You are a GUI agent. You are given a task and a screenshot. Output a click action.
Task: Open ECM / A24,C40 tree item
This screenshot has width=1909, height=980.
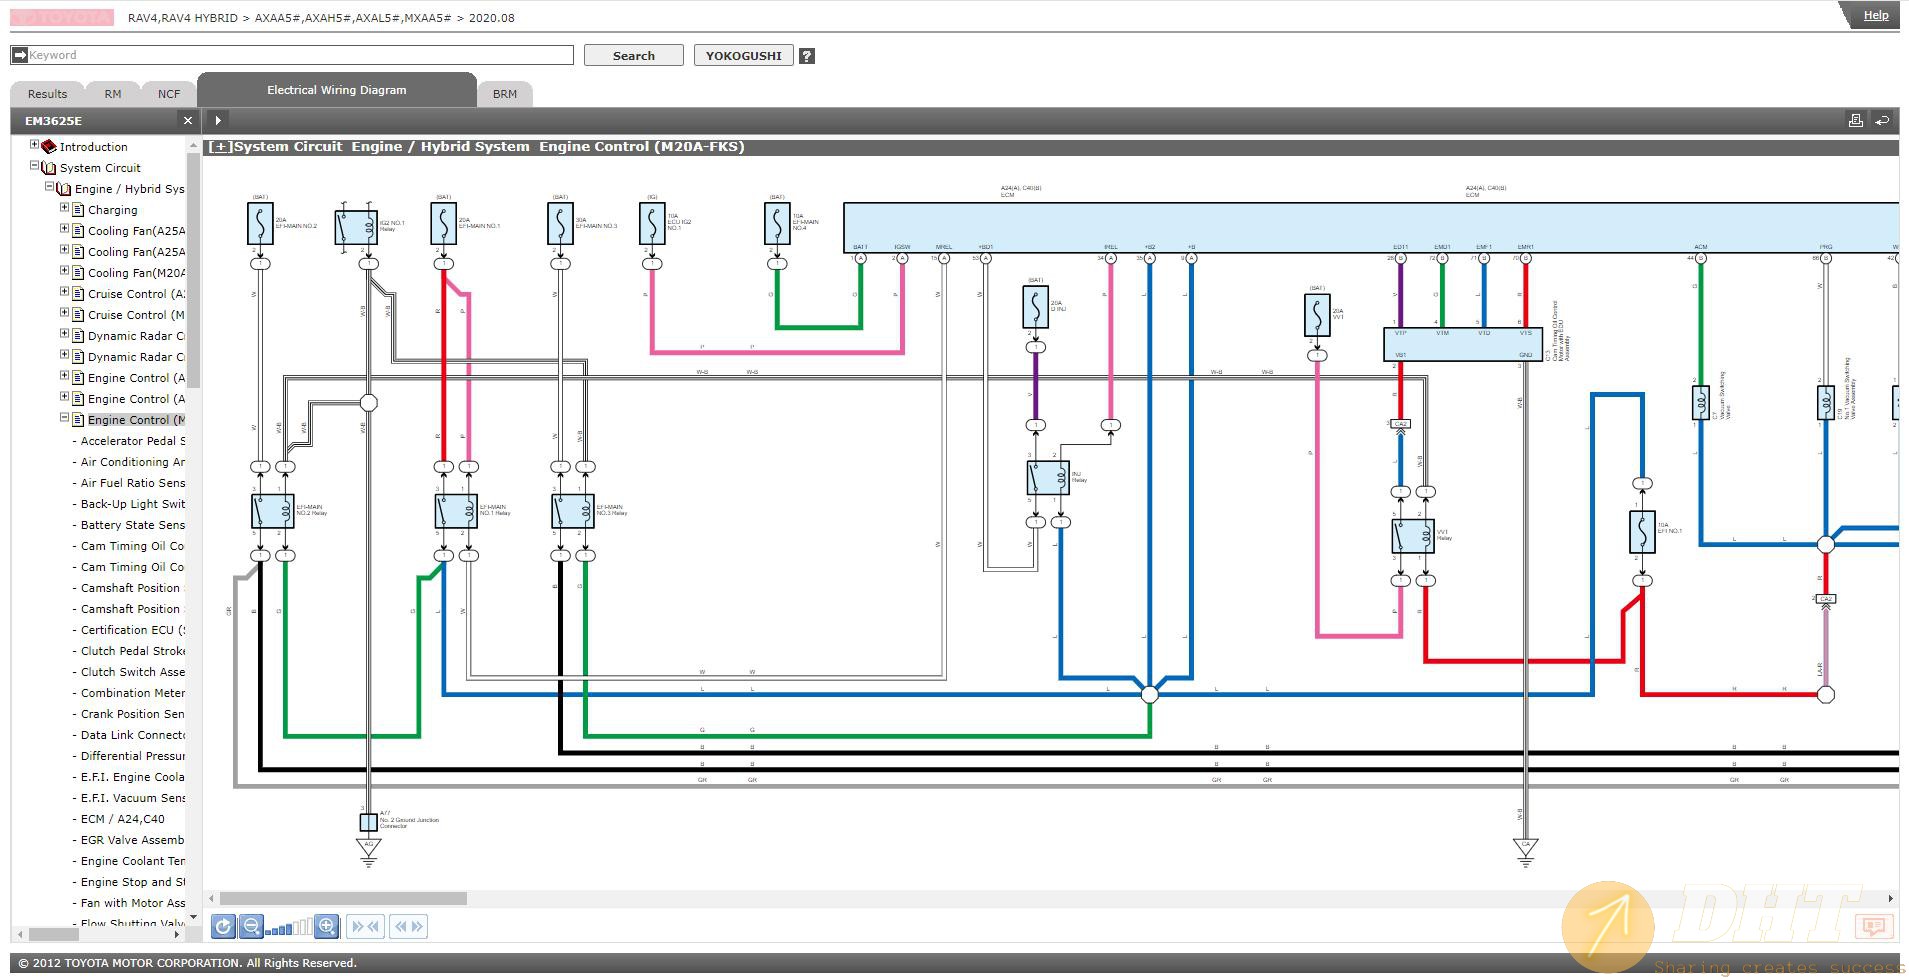(x=122, y=819)
